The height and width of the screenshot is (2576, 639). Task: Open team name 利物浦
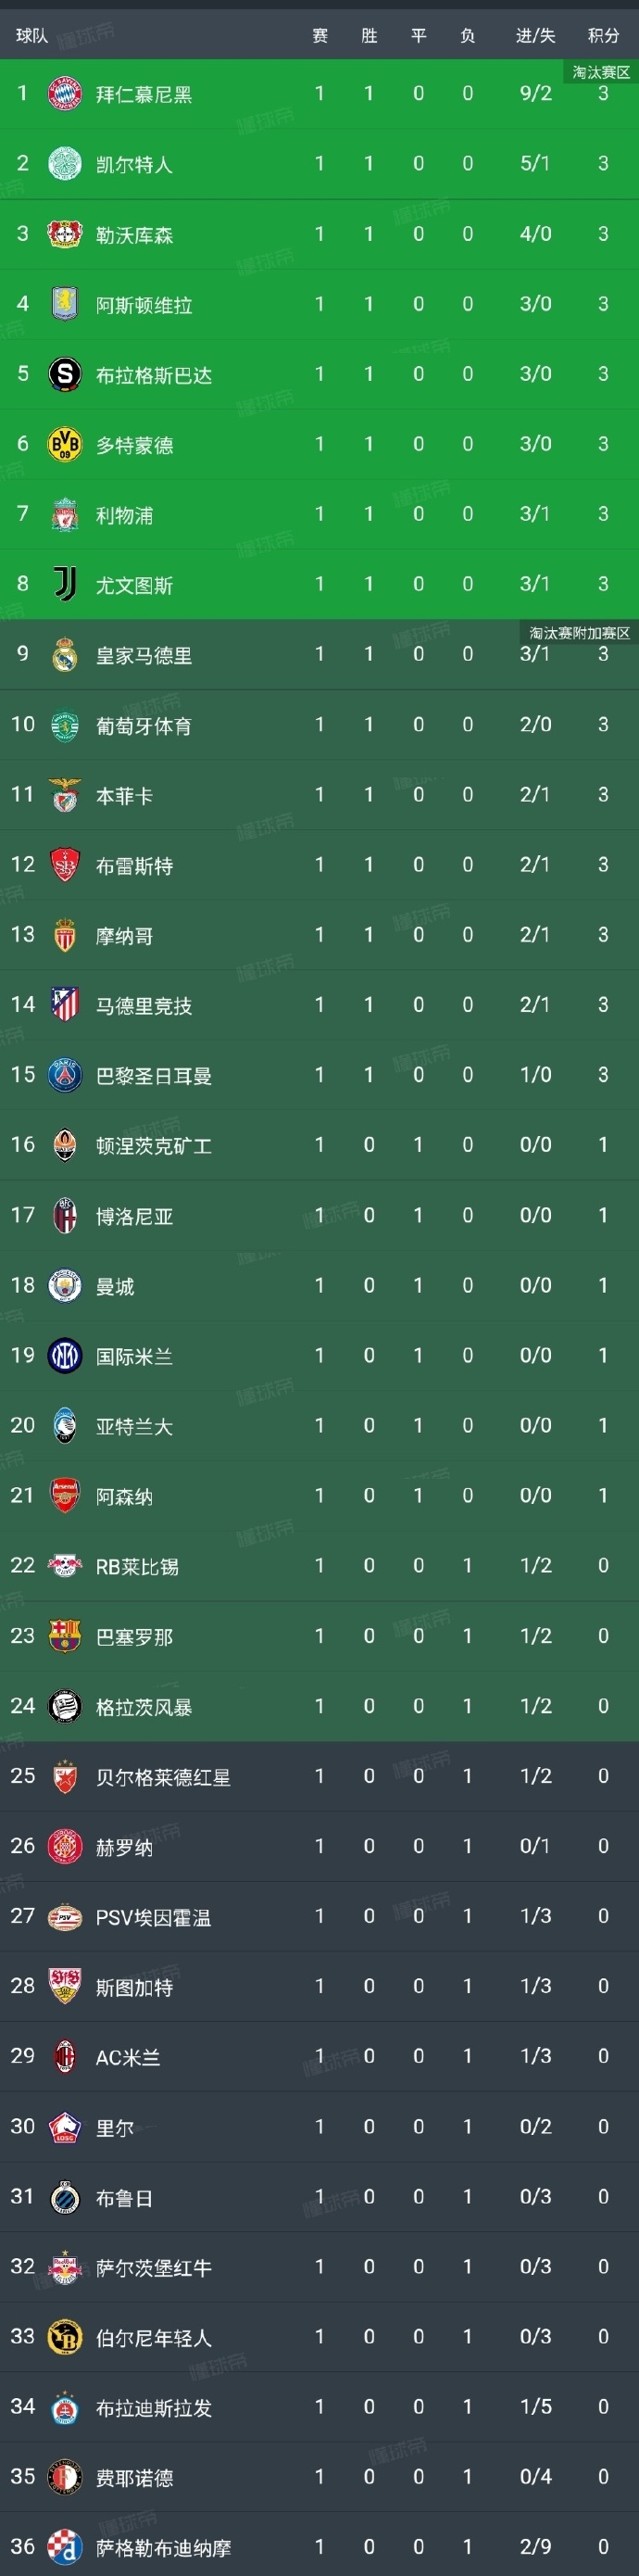(124, 515)
